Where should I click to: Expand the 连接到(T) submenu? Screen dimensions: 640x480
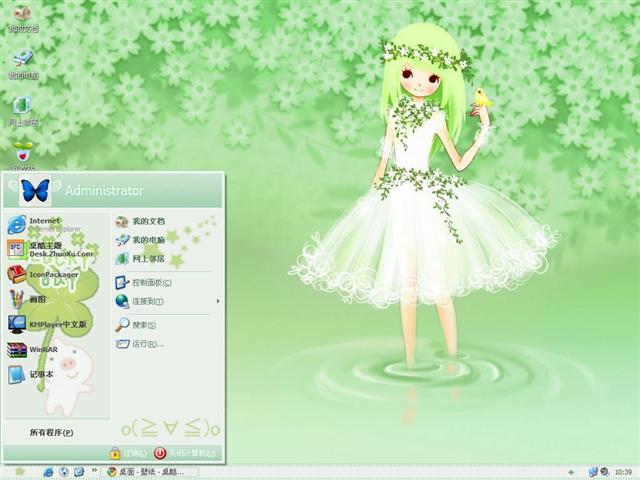click(147, 301)
